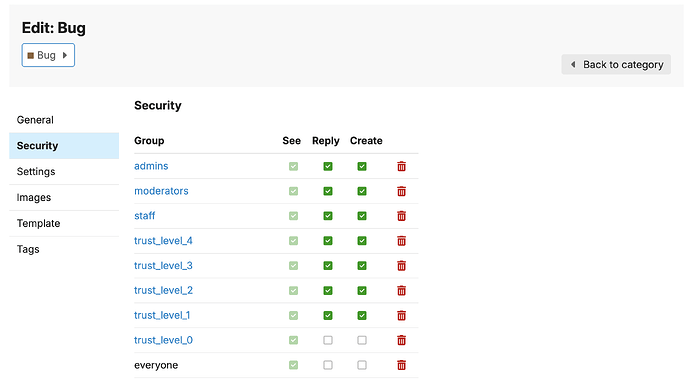690x390 pixels.
Task: Uncheck Create for trust_level_1
Action: [x=362, y=316]
